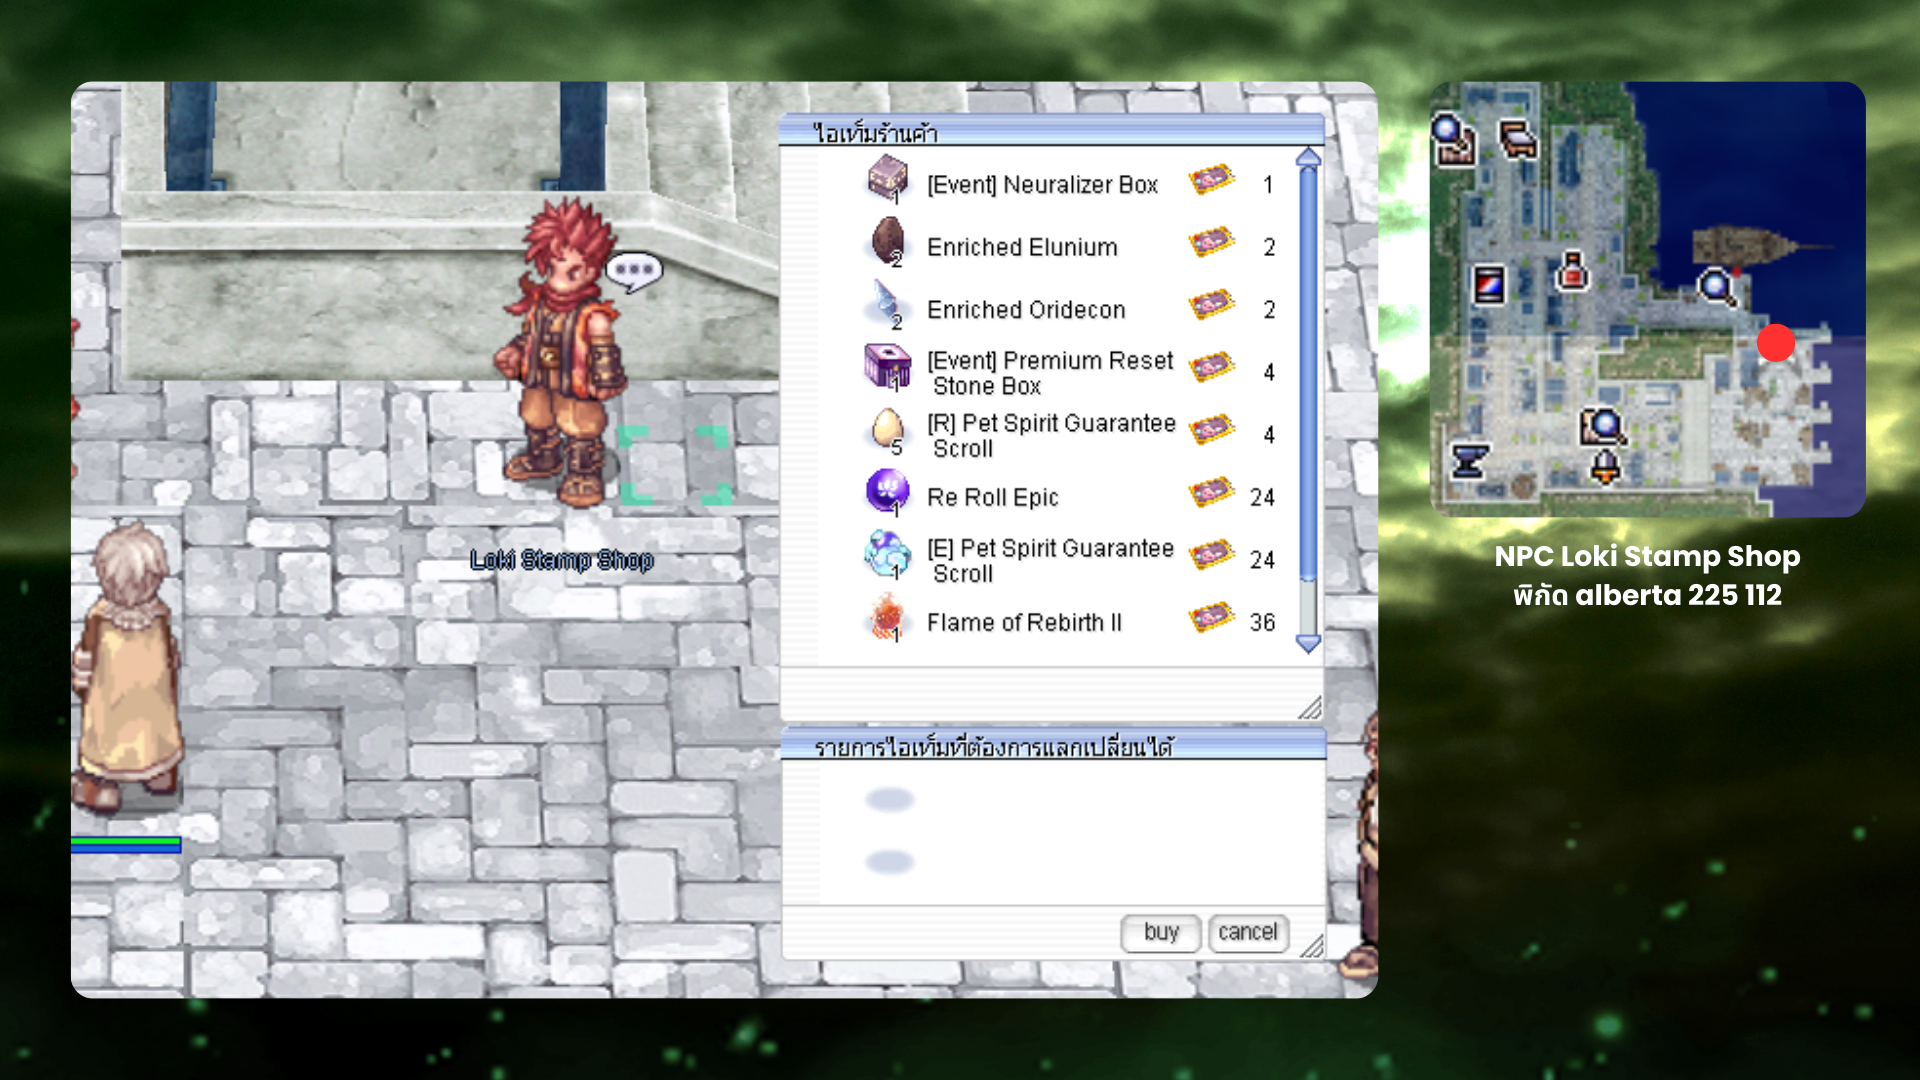1920x1080 pixels.
Task: Click stamp currency icon beside Enriched Elunium
Action: 1212,243
